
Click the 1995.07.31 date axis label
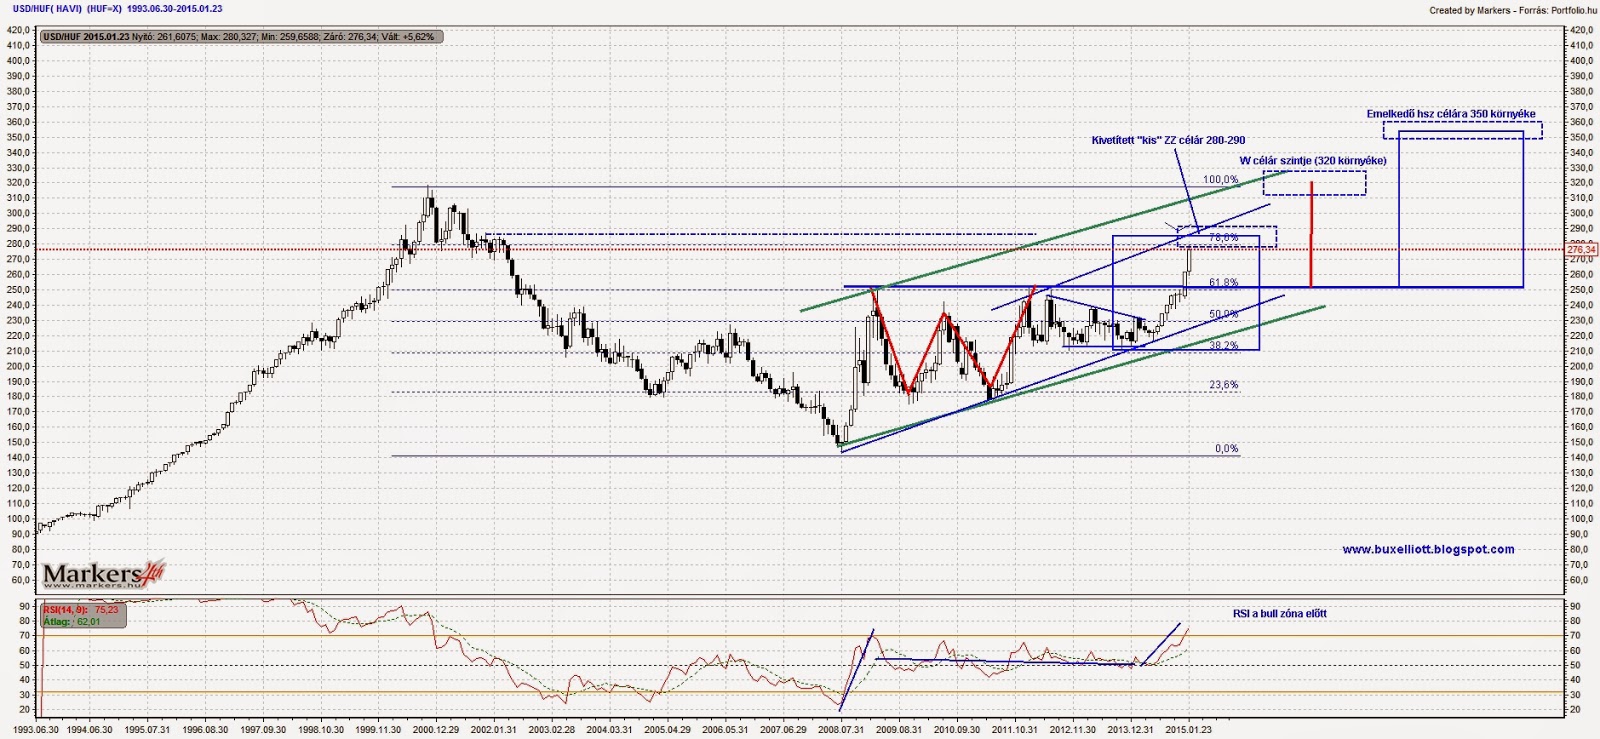click(146, 731)
